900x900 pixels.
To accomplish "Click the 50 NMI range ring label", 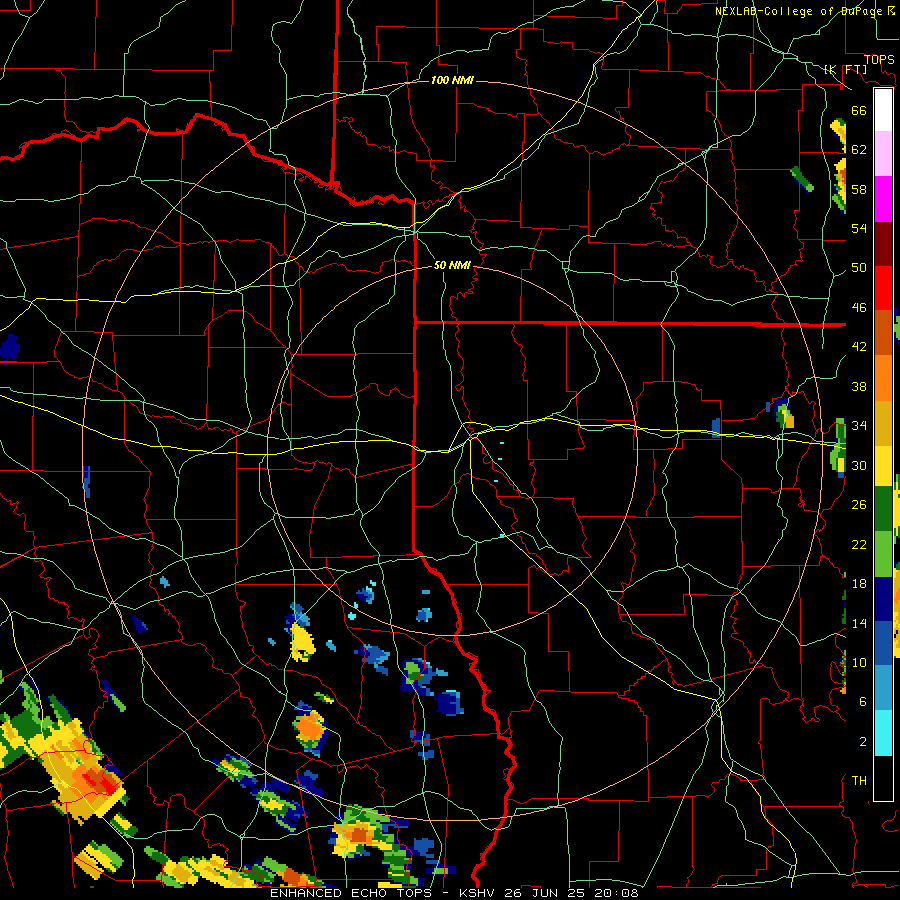I will (452, 265).
